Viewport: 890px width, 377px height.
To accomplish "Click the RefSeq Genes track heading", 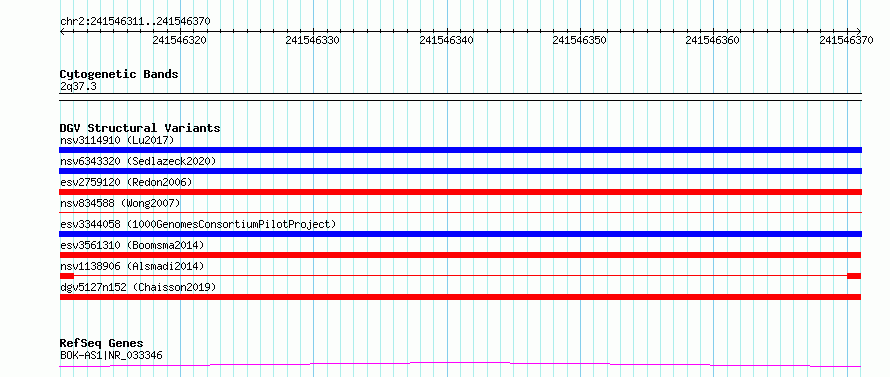I will point(101,343).
